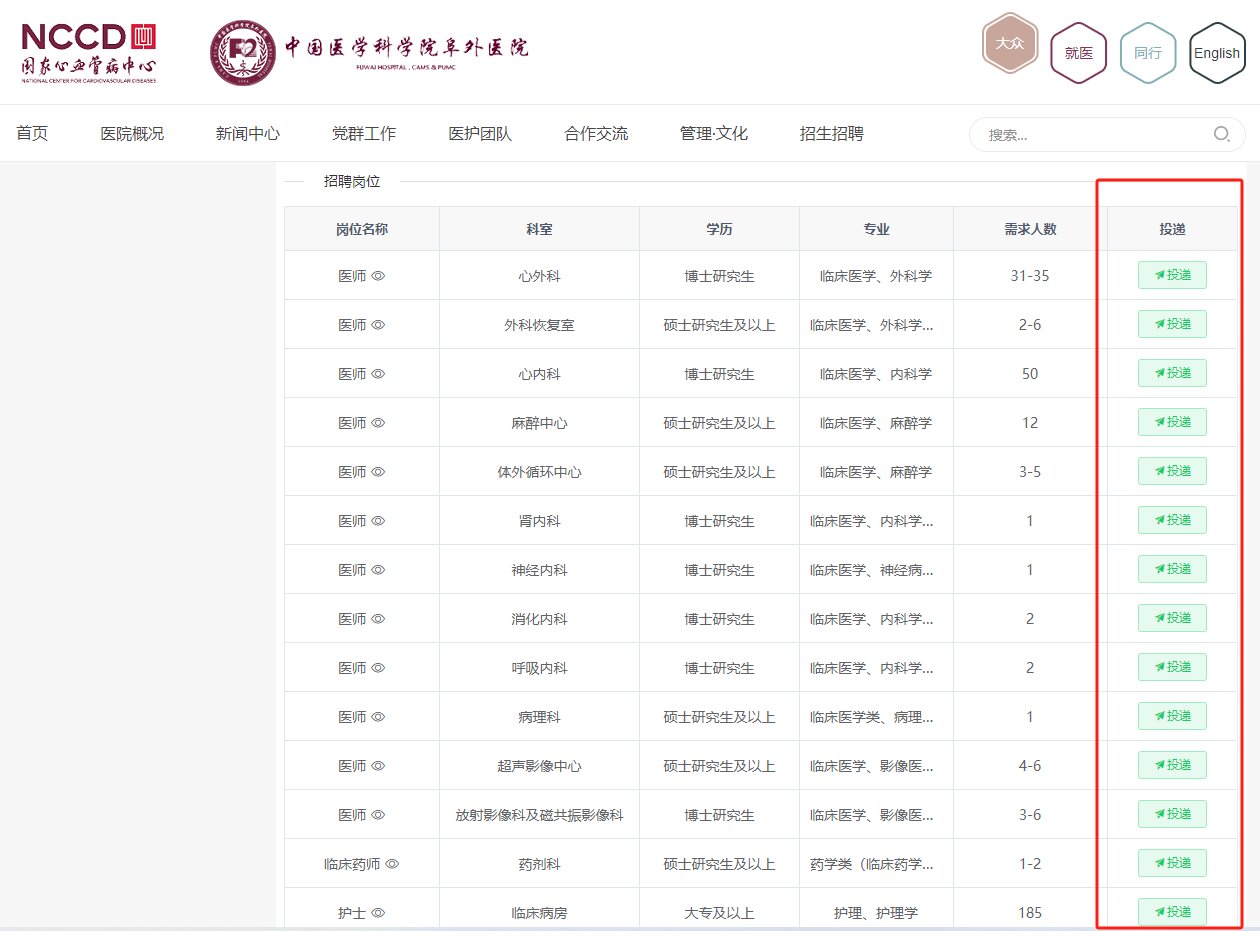
Task: View details eye icon for 外科恢复室 医师
Action: (x=378, y=325)
